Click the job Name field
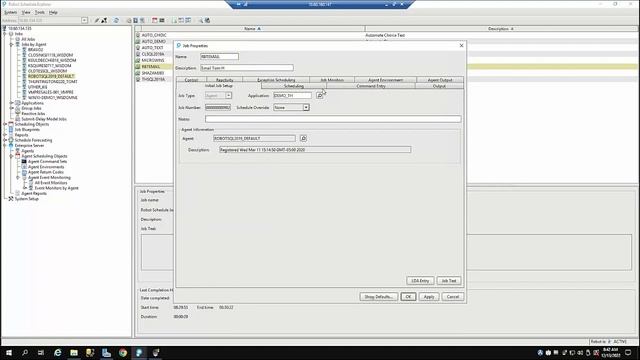Viewport: 640px width, 360px height. click(220, 56)
